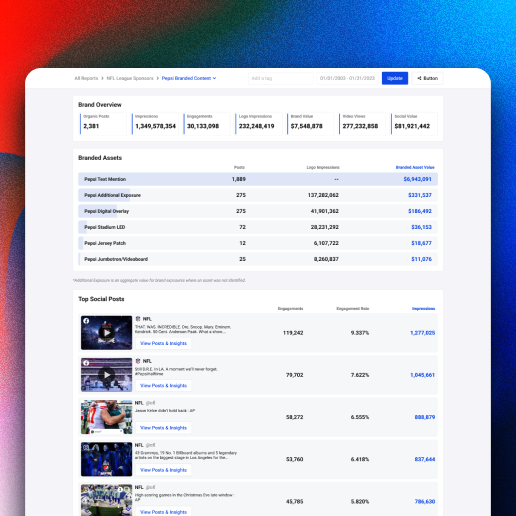Open the Jason Kelce post thumbnail

(107, 417)
